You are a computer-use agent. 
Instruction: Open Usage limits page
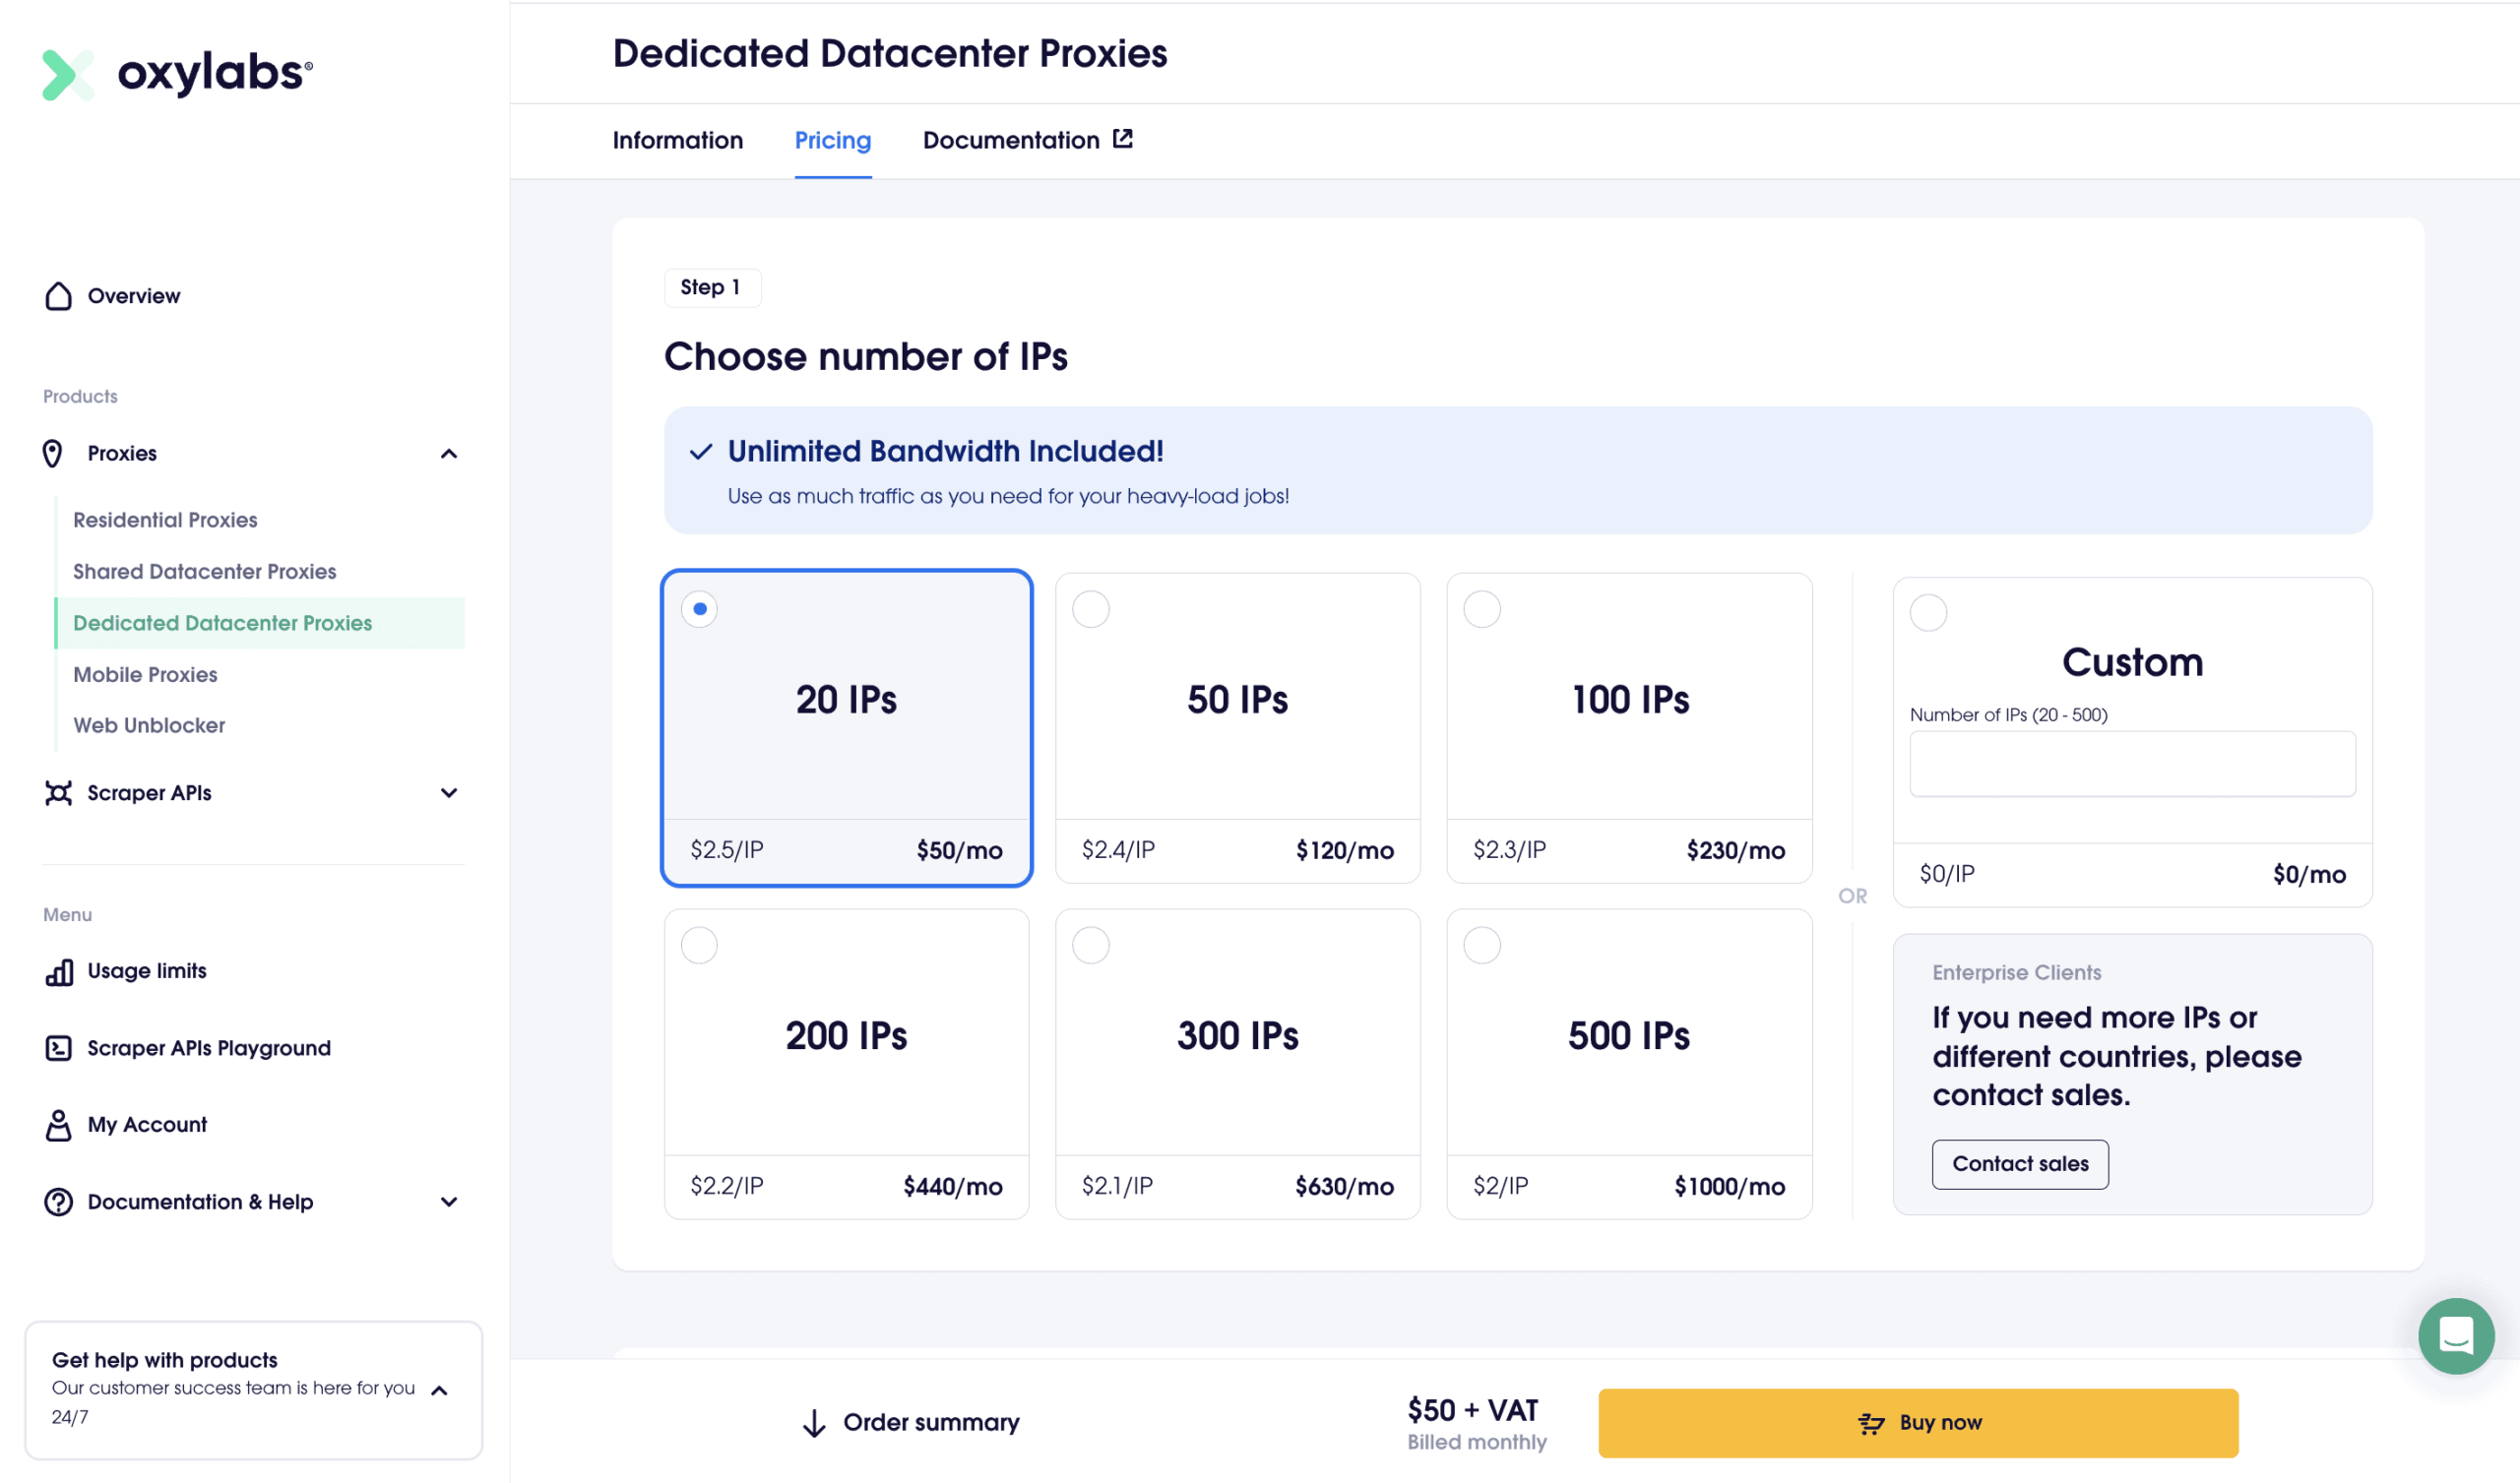[147, 971]
